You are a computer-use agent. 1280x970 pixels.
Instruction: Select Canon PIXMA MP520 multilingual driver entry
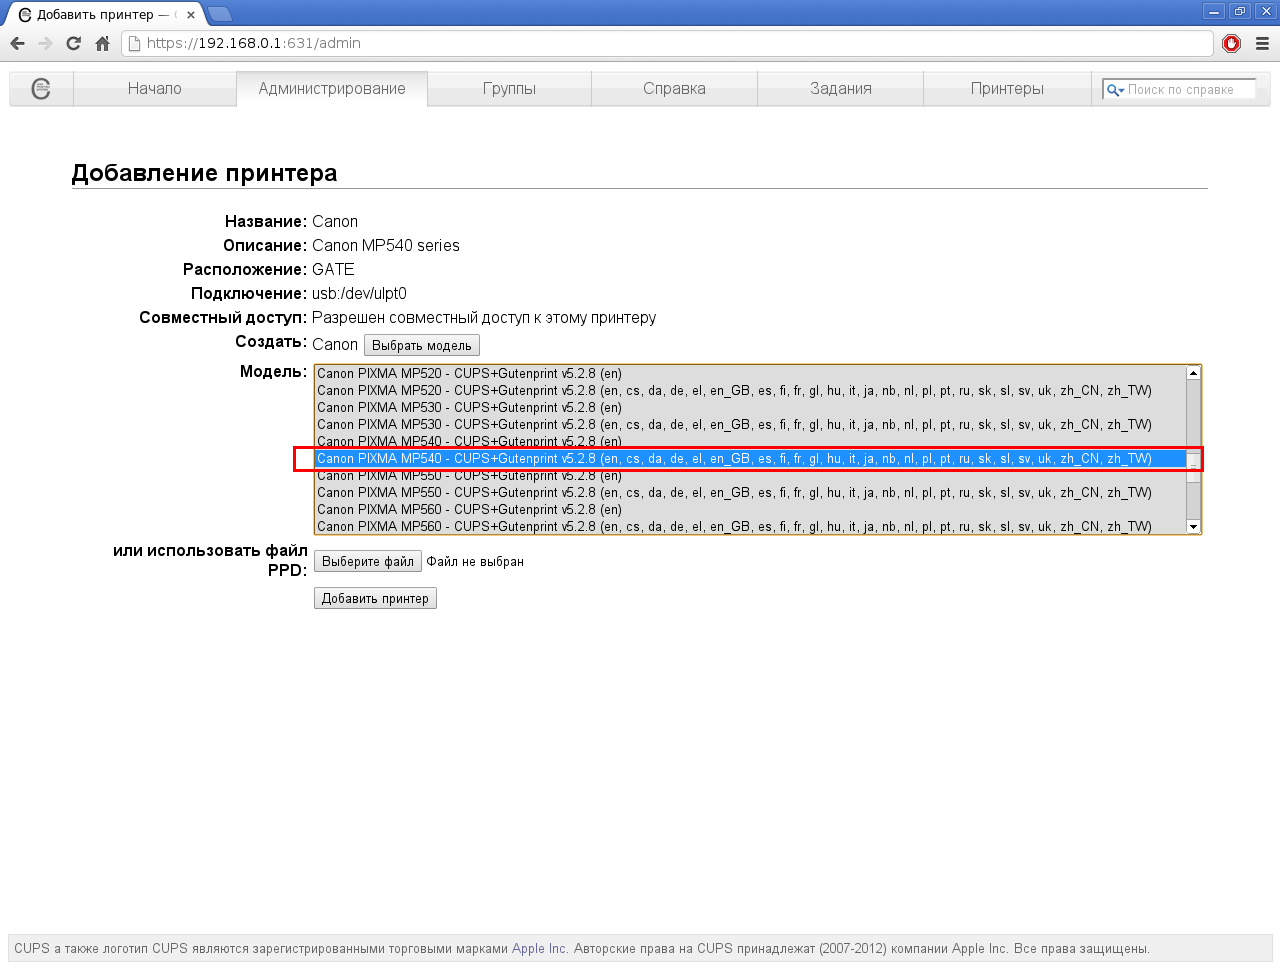point(750,391)
